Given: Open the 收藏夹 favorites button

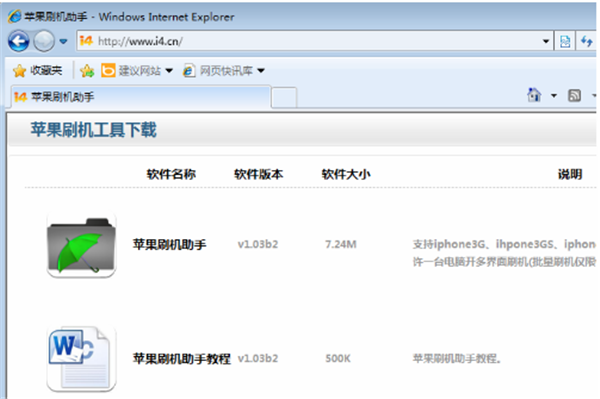Looking at the screenshot, I should point(38,70).
